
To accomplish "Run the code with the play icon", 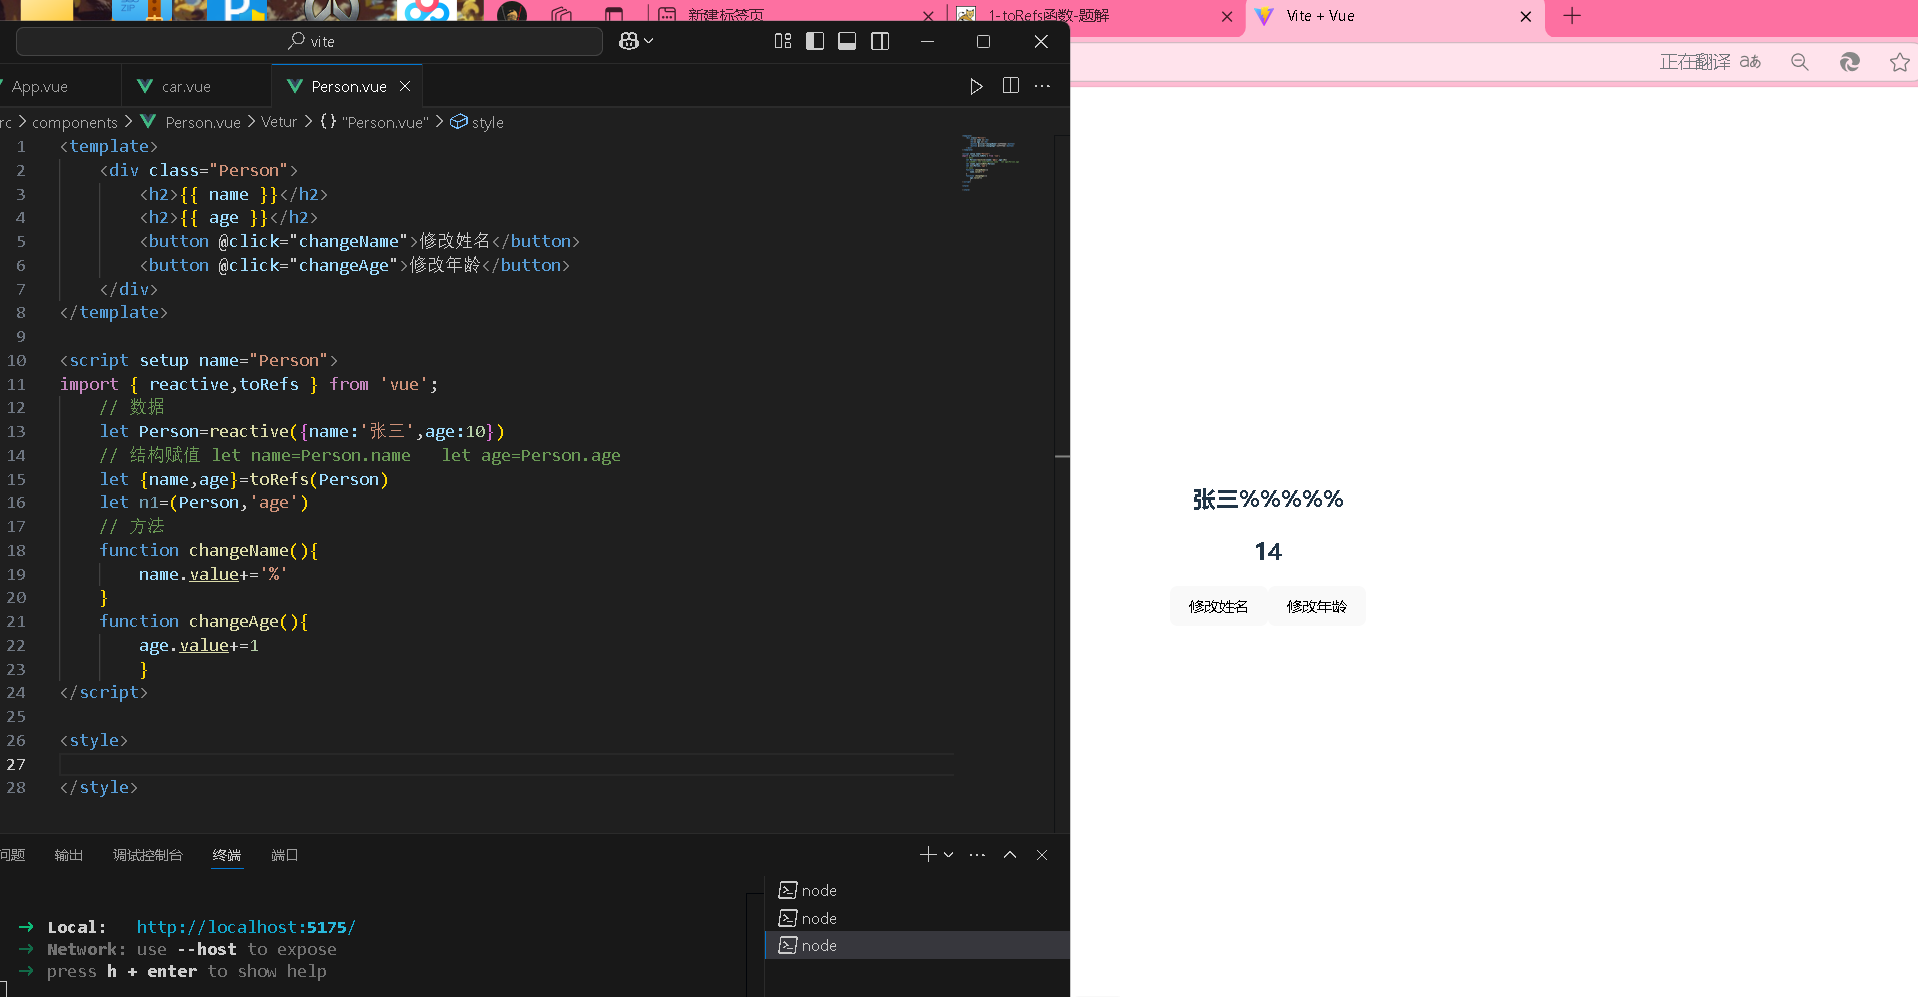I will [976, 86].
